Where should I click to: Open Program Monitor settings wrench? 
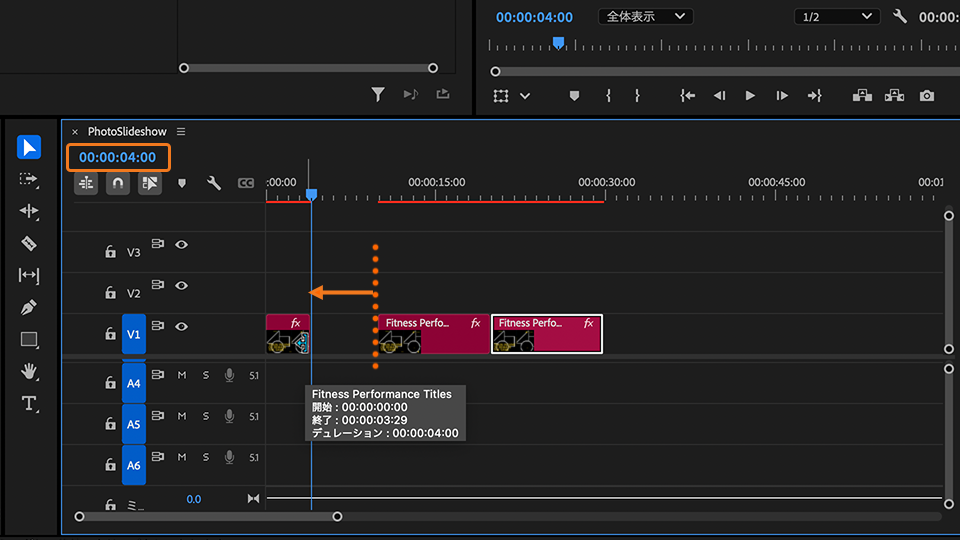pos(899,16)
